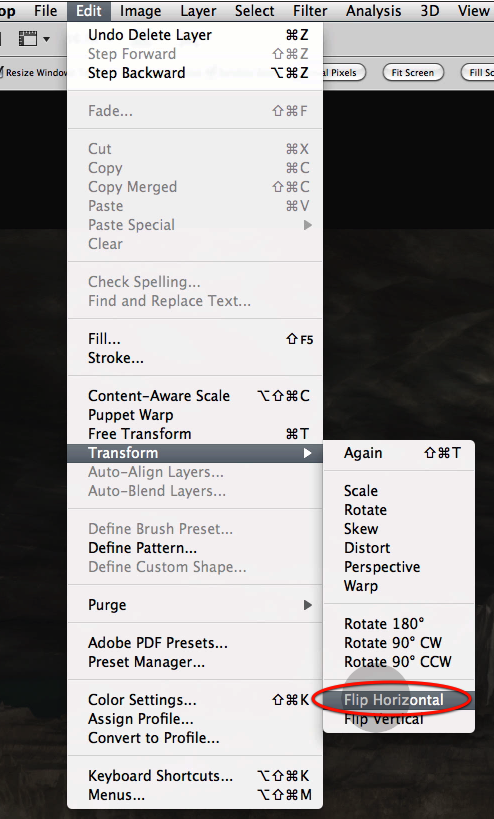Open the Select menu
Screen dimensions: 494x819
click(x=254, y=10)
